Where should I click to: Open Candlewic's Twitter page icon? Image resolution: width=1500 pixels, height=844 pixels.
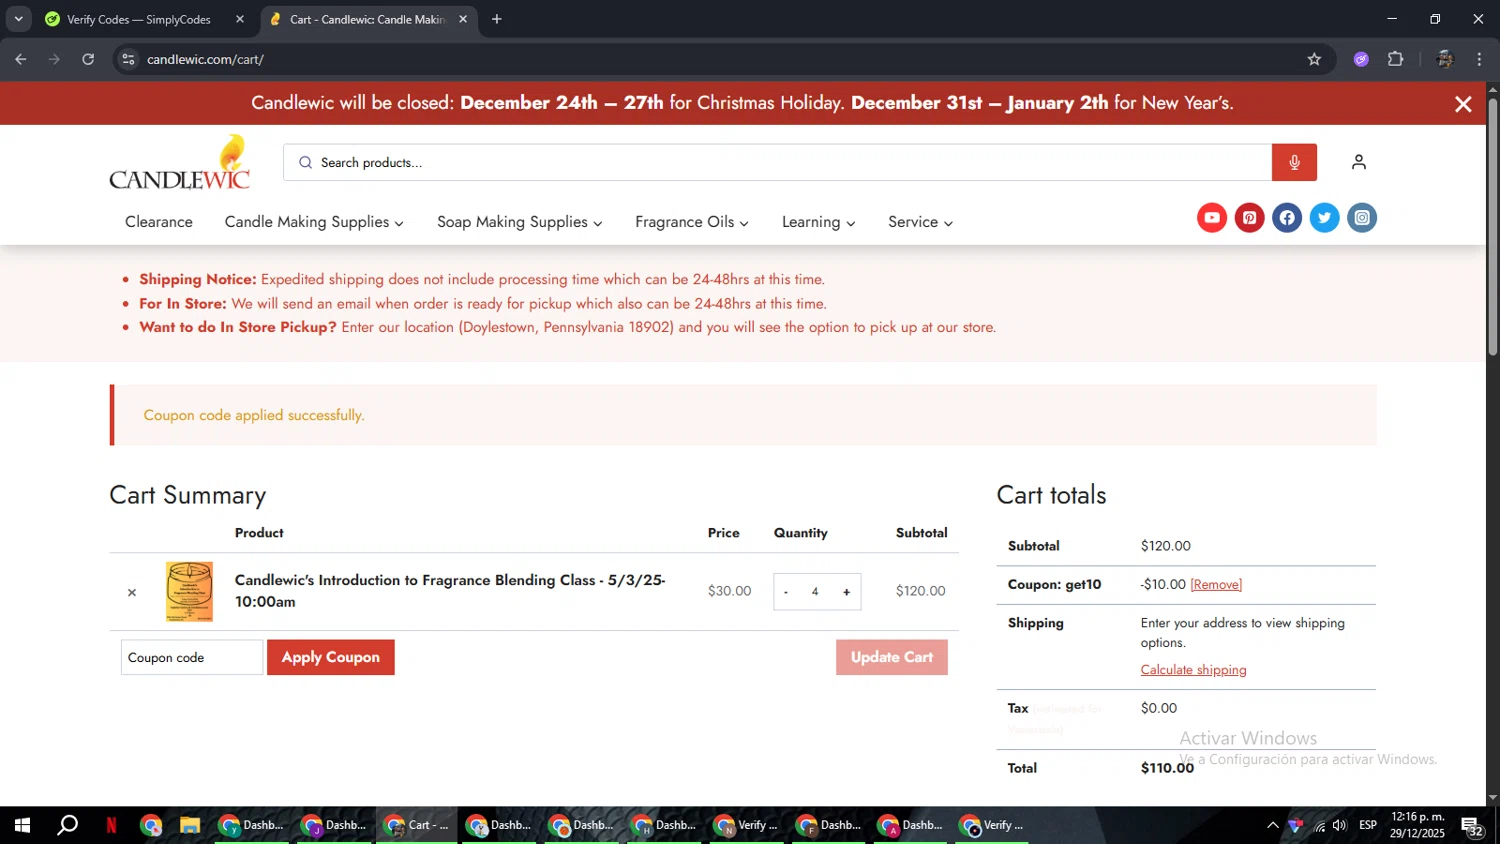[x=1324, y=218]
